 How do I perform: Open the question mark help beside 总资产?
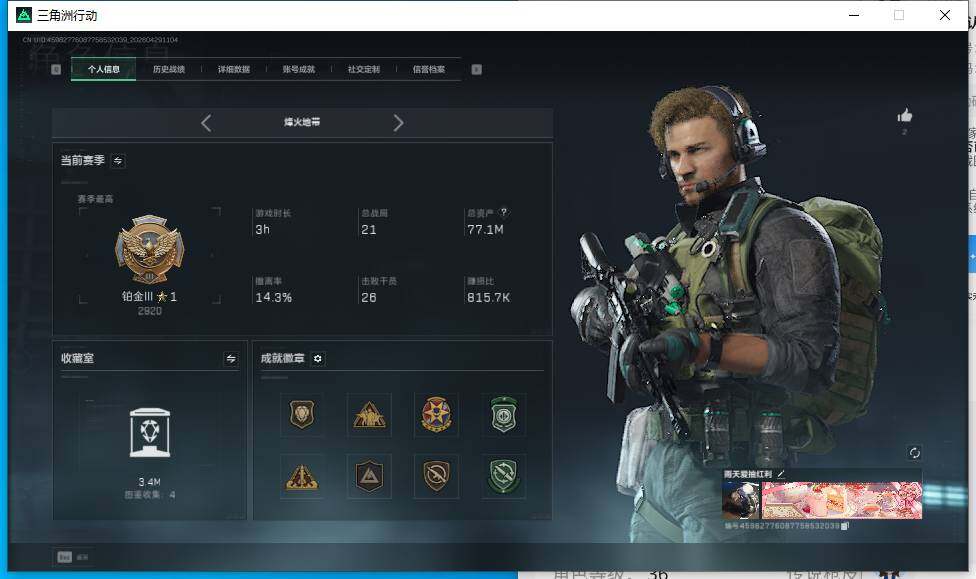[504, 212]
